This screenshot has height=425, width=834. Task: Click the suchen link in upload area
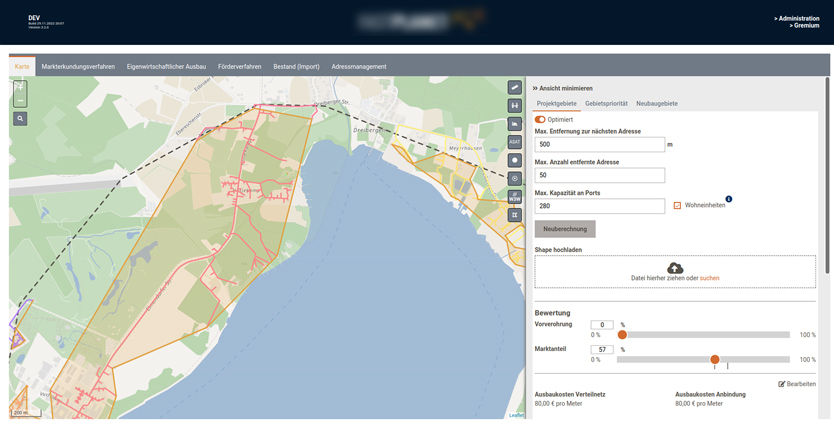[x=709, y=278]
